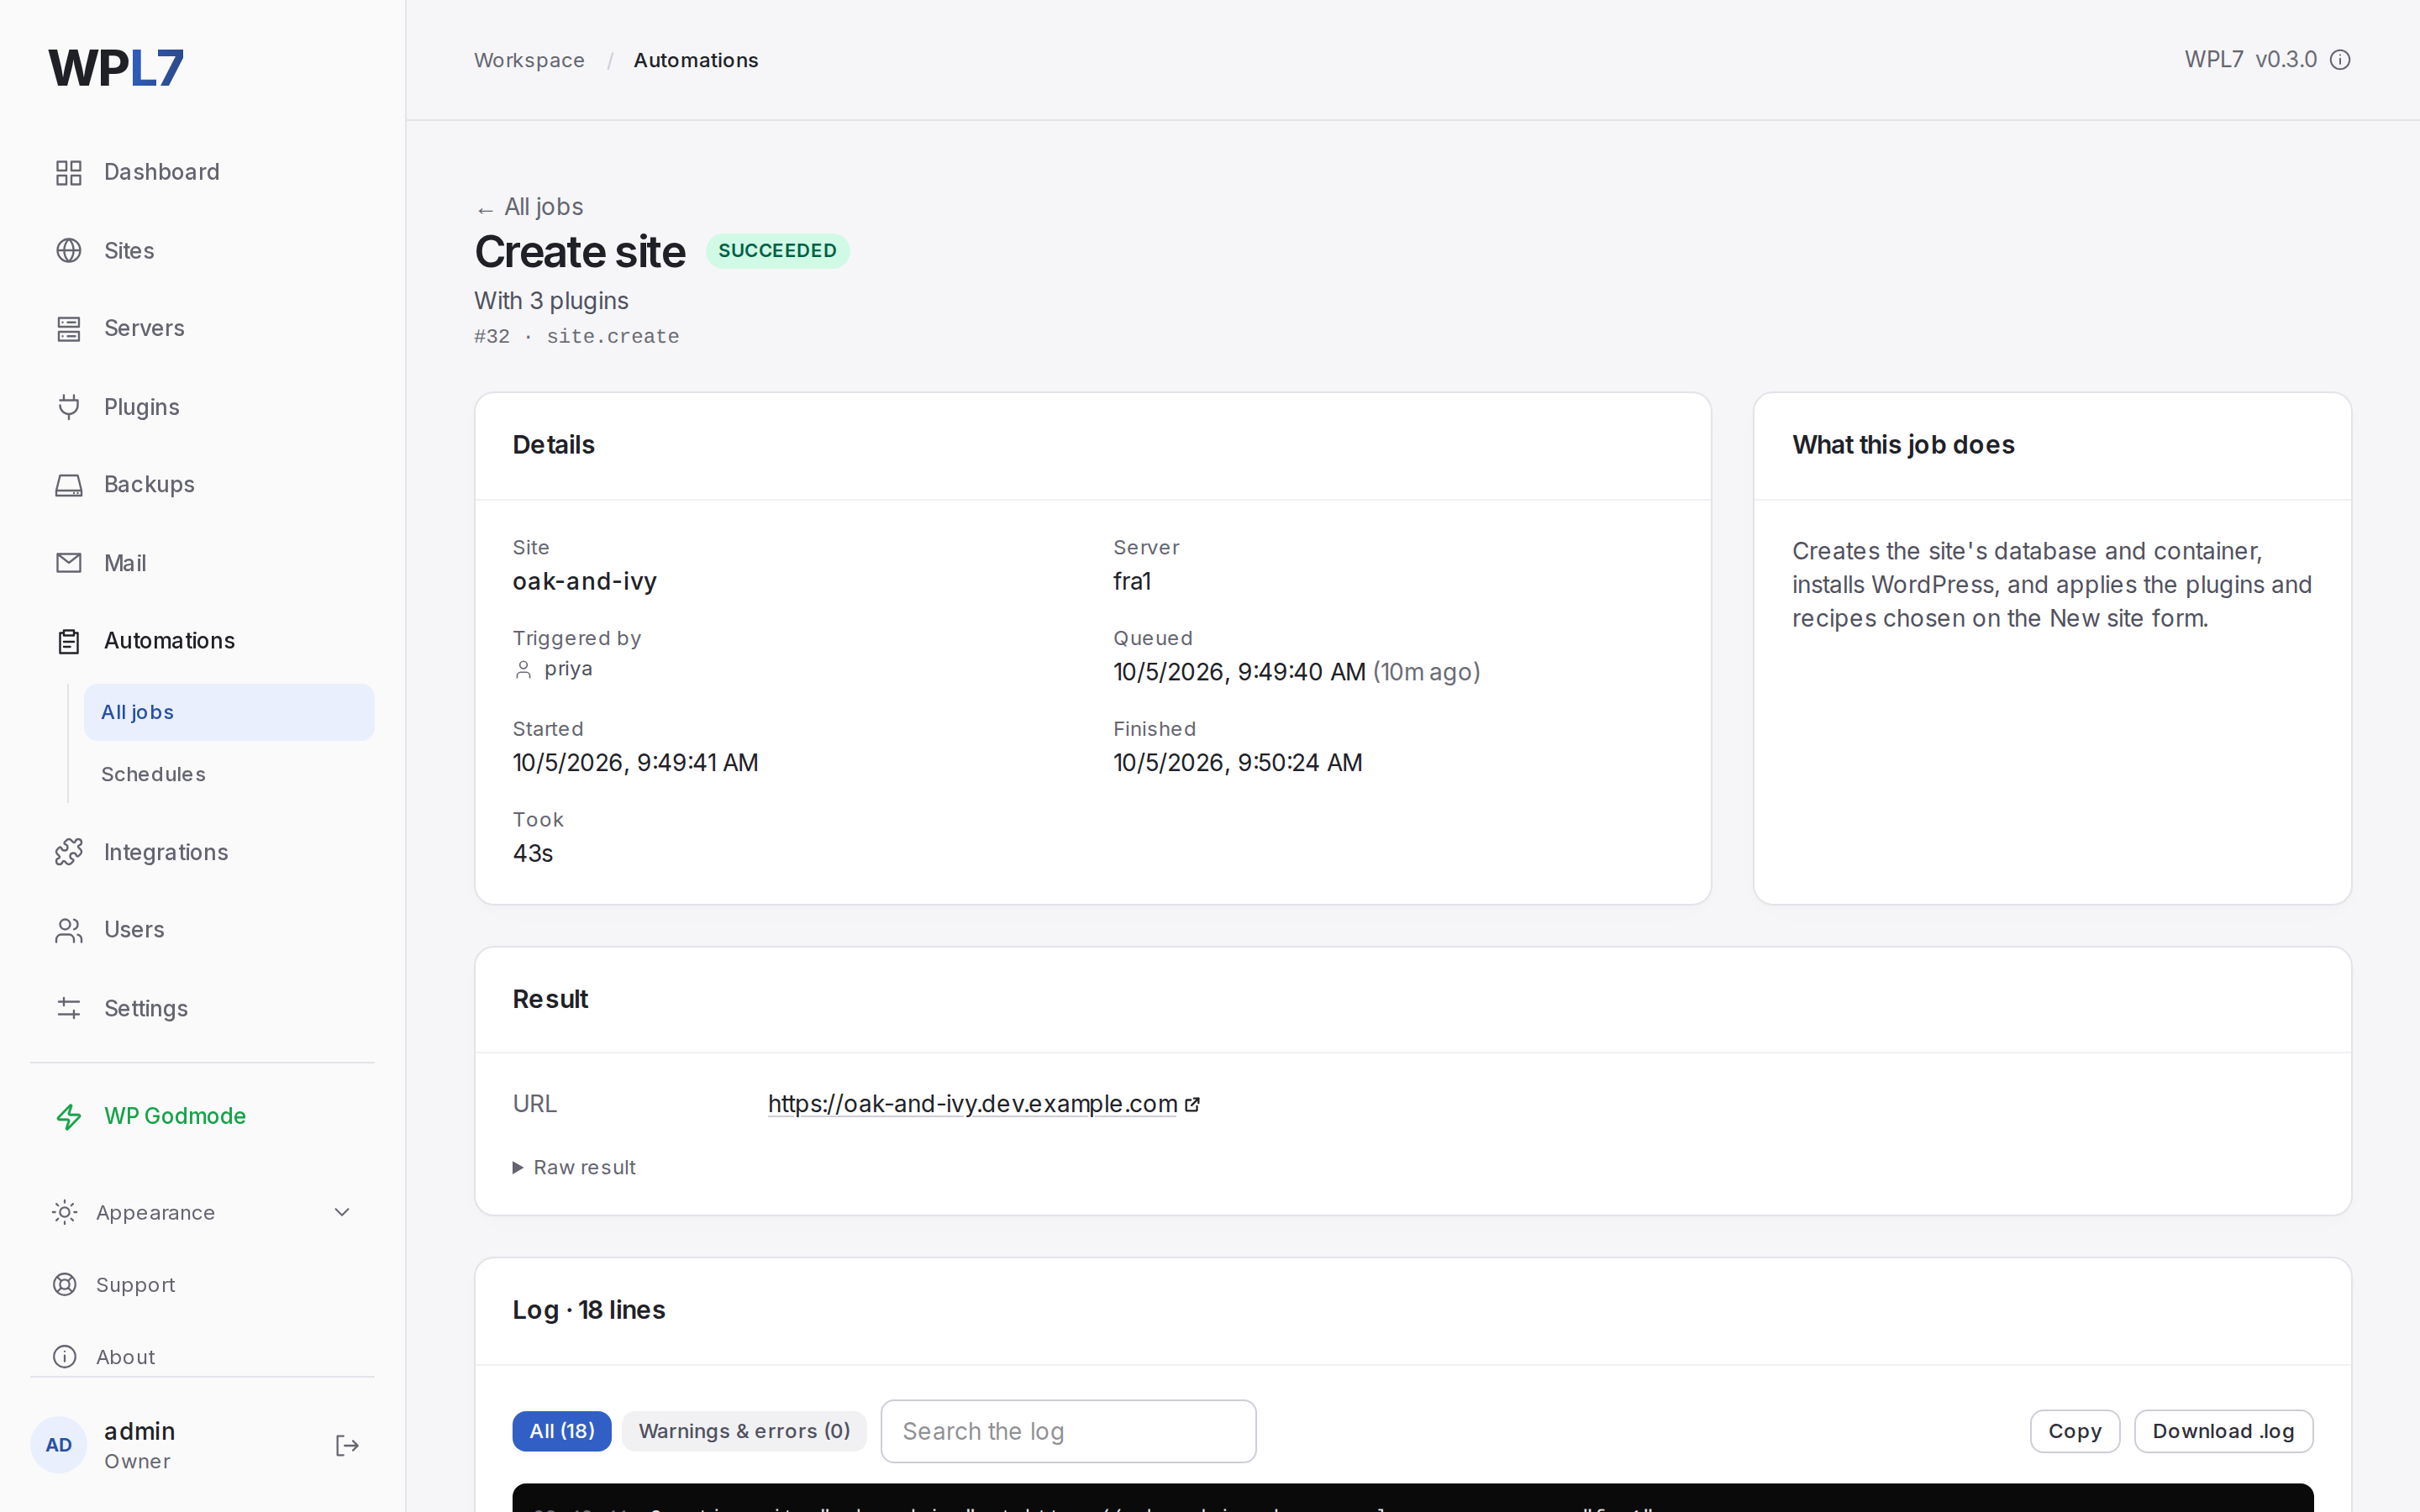
Task: Go to the Dashboard page
Action: (x=203, y=172)
